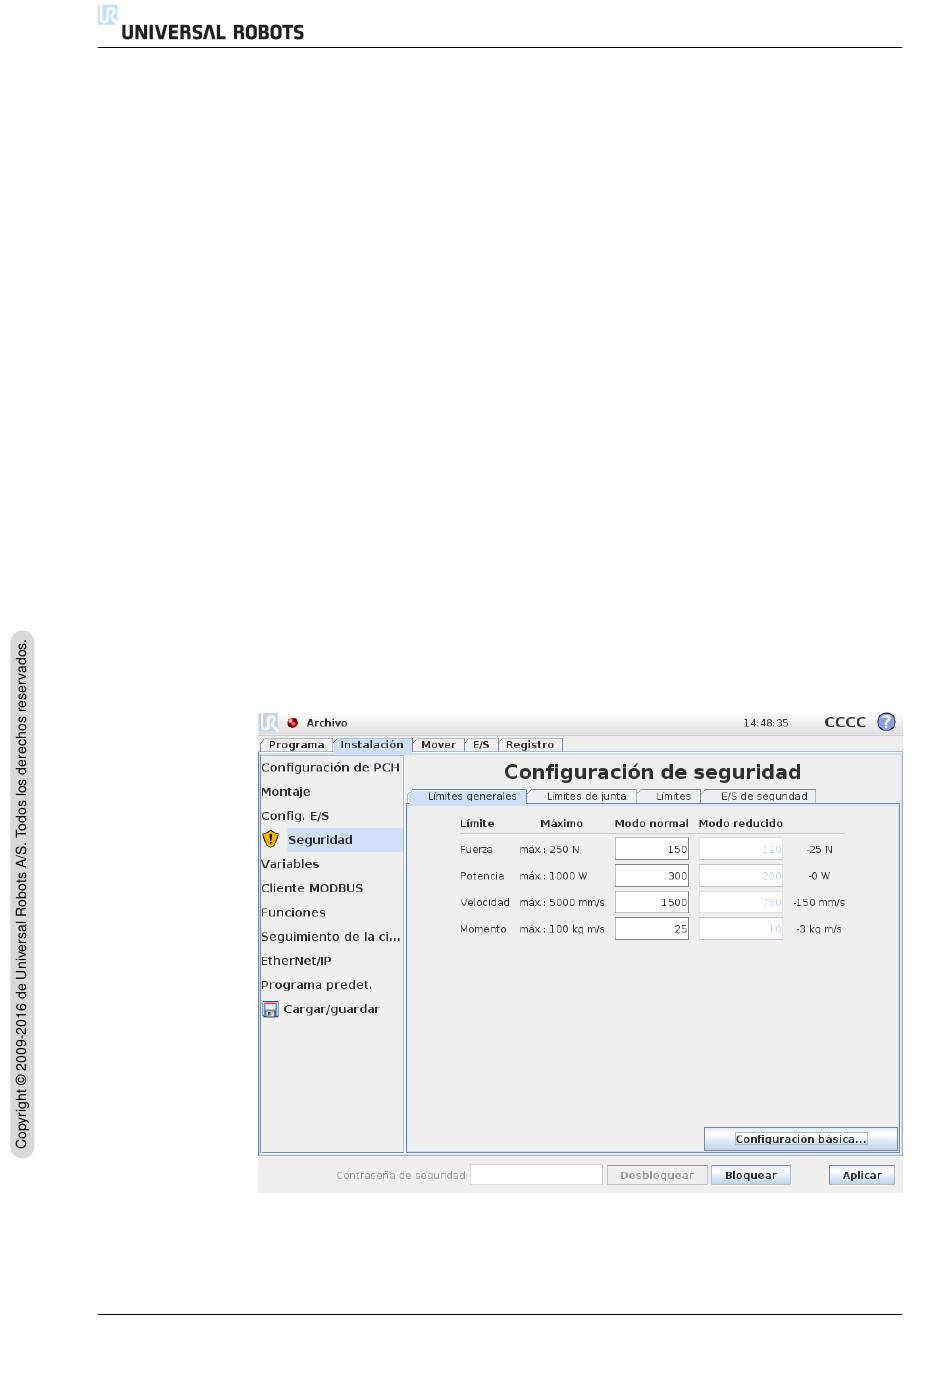Screen dimensions: 950x1387
Task: Edit the Velocidad Modo normal value field
Action: tap(651, 902)
